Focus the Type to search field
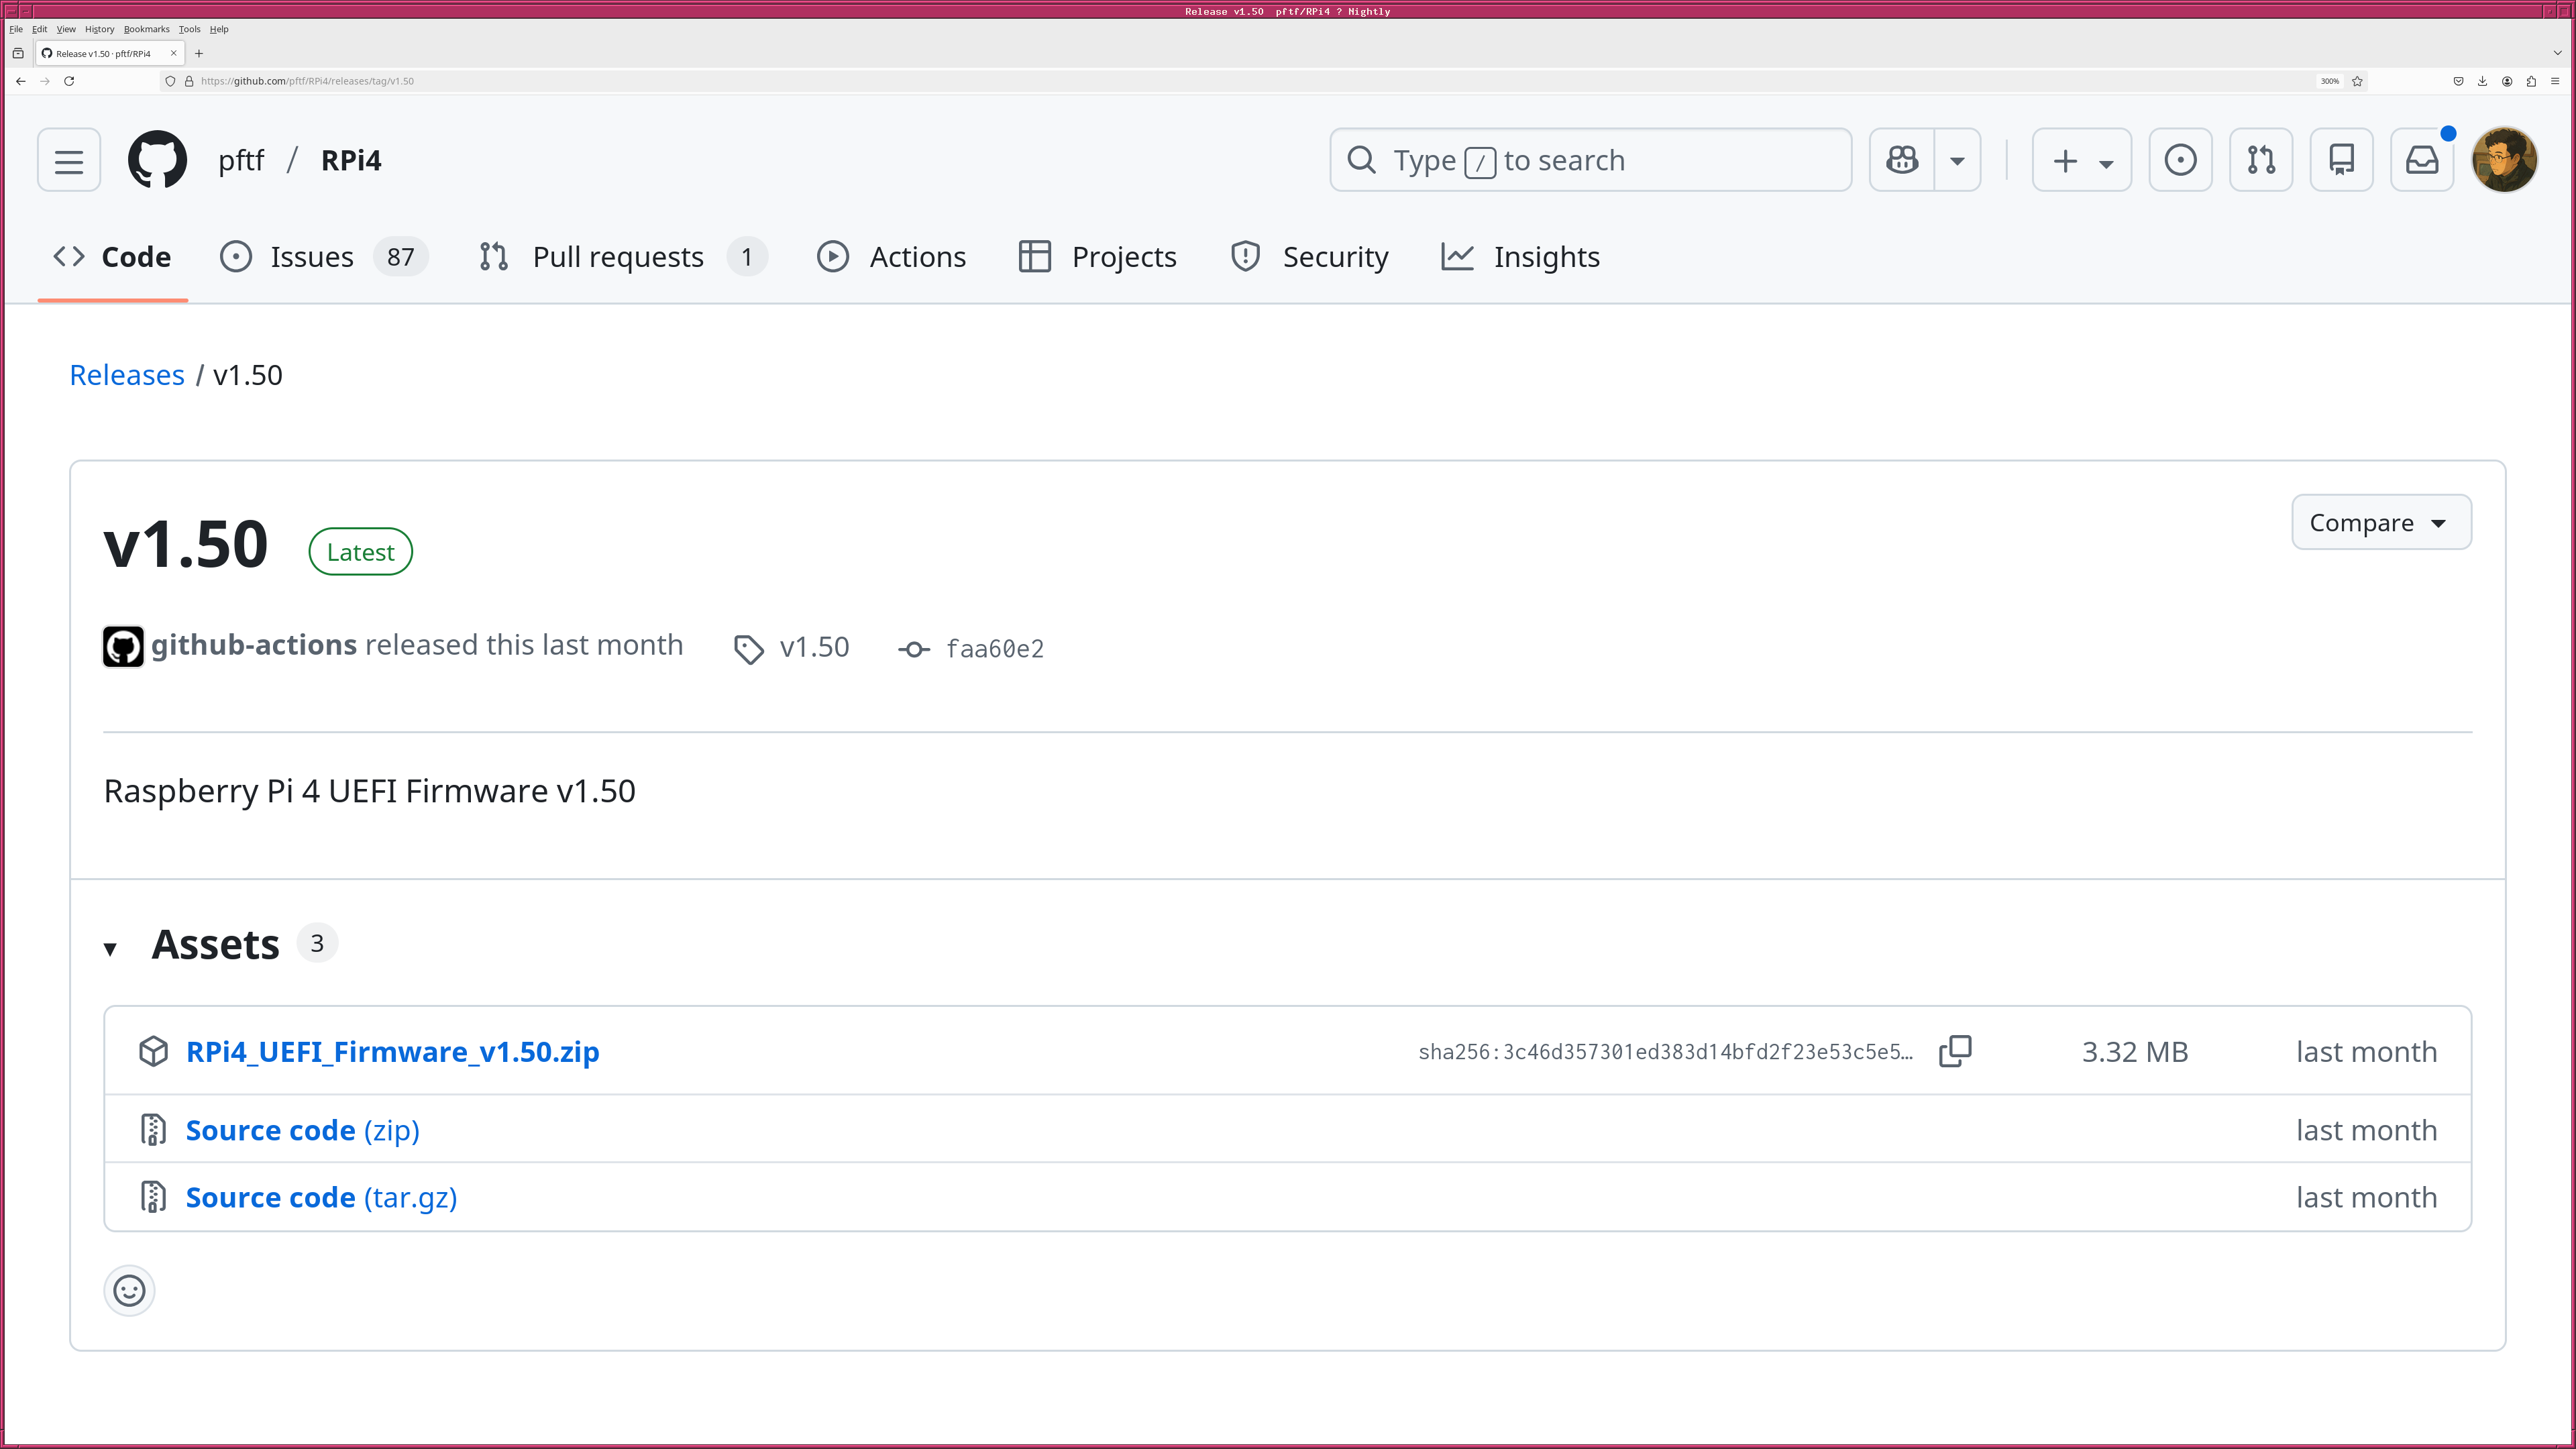2576x1449 pixels. pyautogui.click(x=1590, y=160)
